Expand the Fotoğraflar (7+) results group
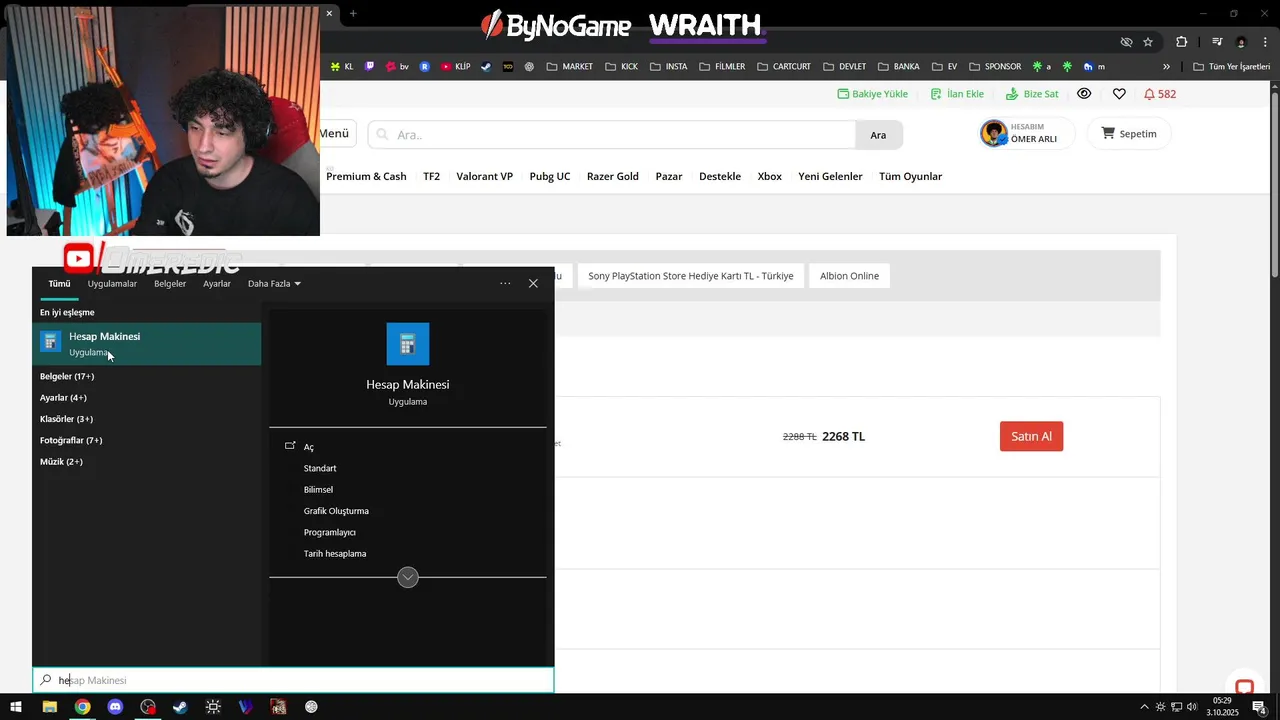 tap(71, 440)
